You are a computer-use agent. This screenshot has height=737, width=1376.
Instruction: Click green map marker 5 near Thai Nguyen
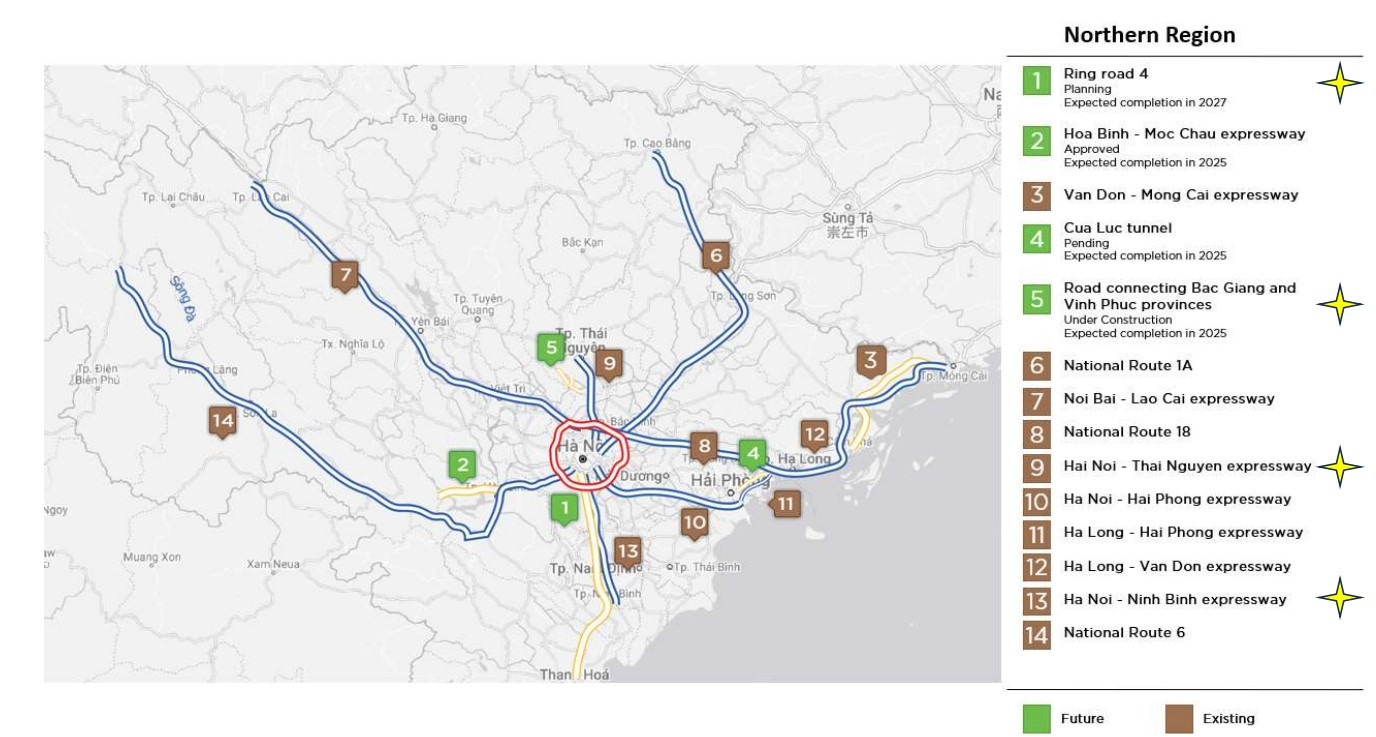point(549,348)
